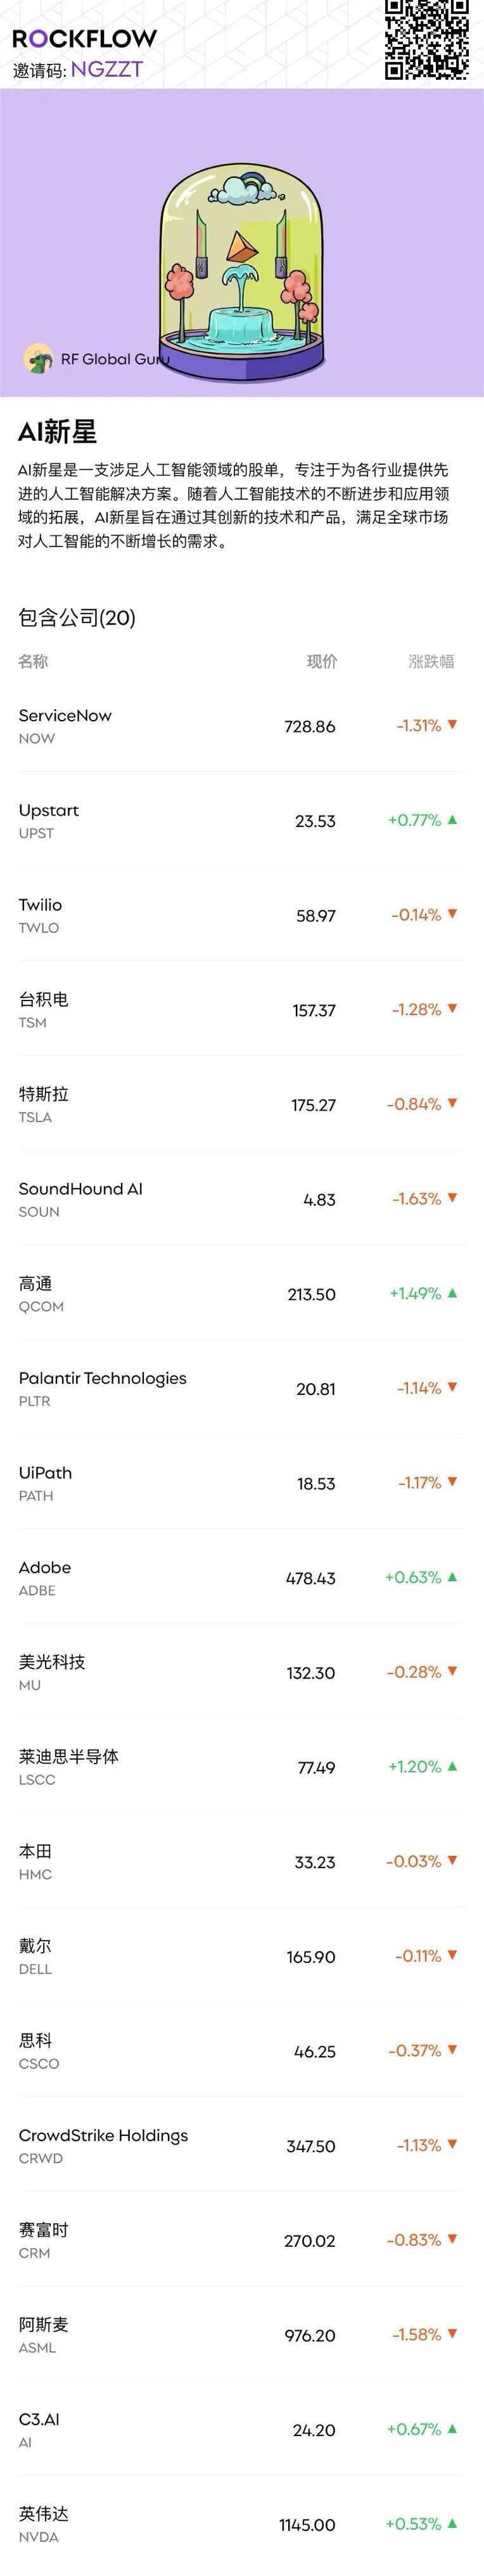
Task: Click the AI新星 title heading
Action: tap(47, 429)
